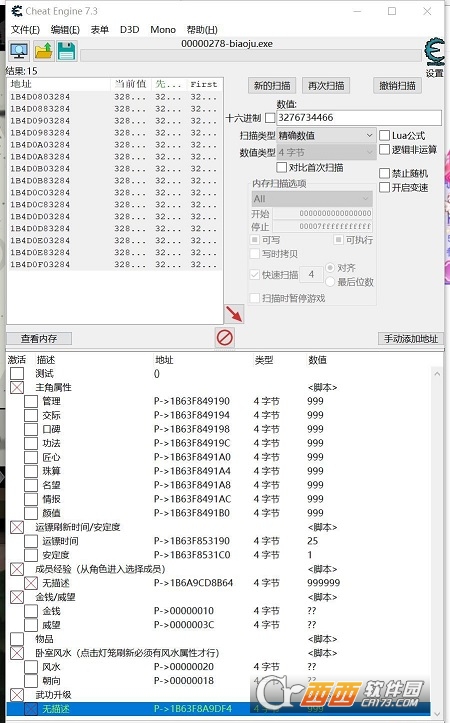Click the 数值 input field

click(359, 118)
